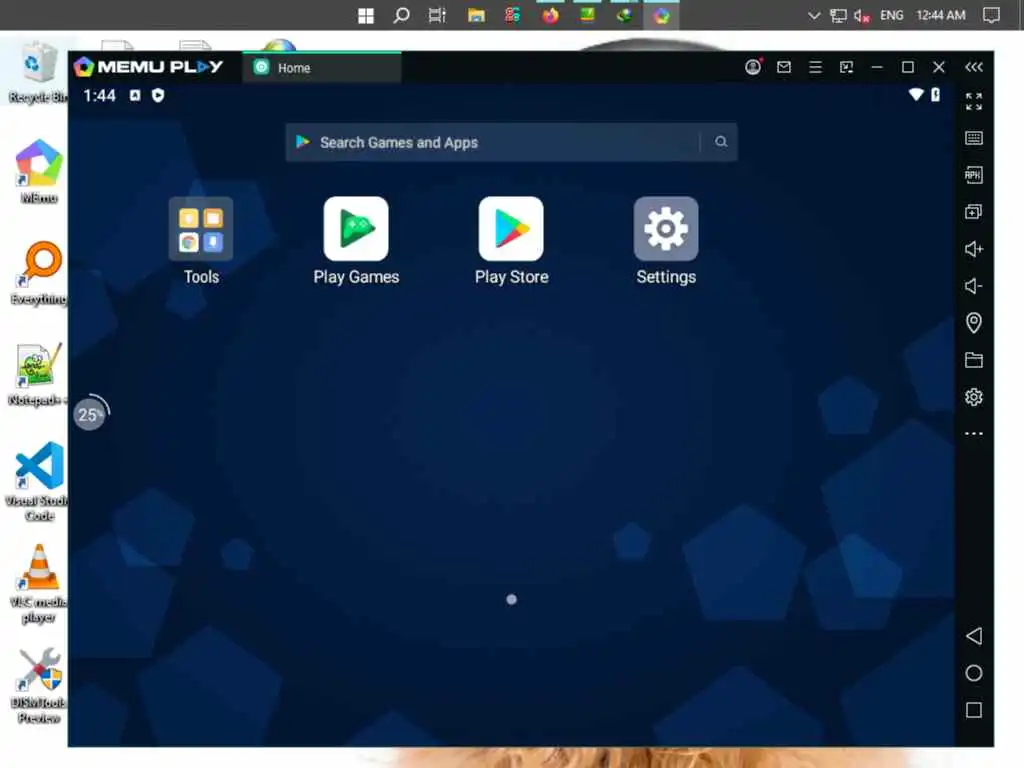Select the Visual Studio Code desktop shortcut

tap(39, 481)
